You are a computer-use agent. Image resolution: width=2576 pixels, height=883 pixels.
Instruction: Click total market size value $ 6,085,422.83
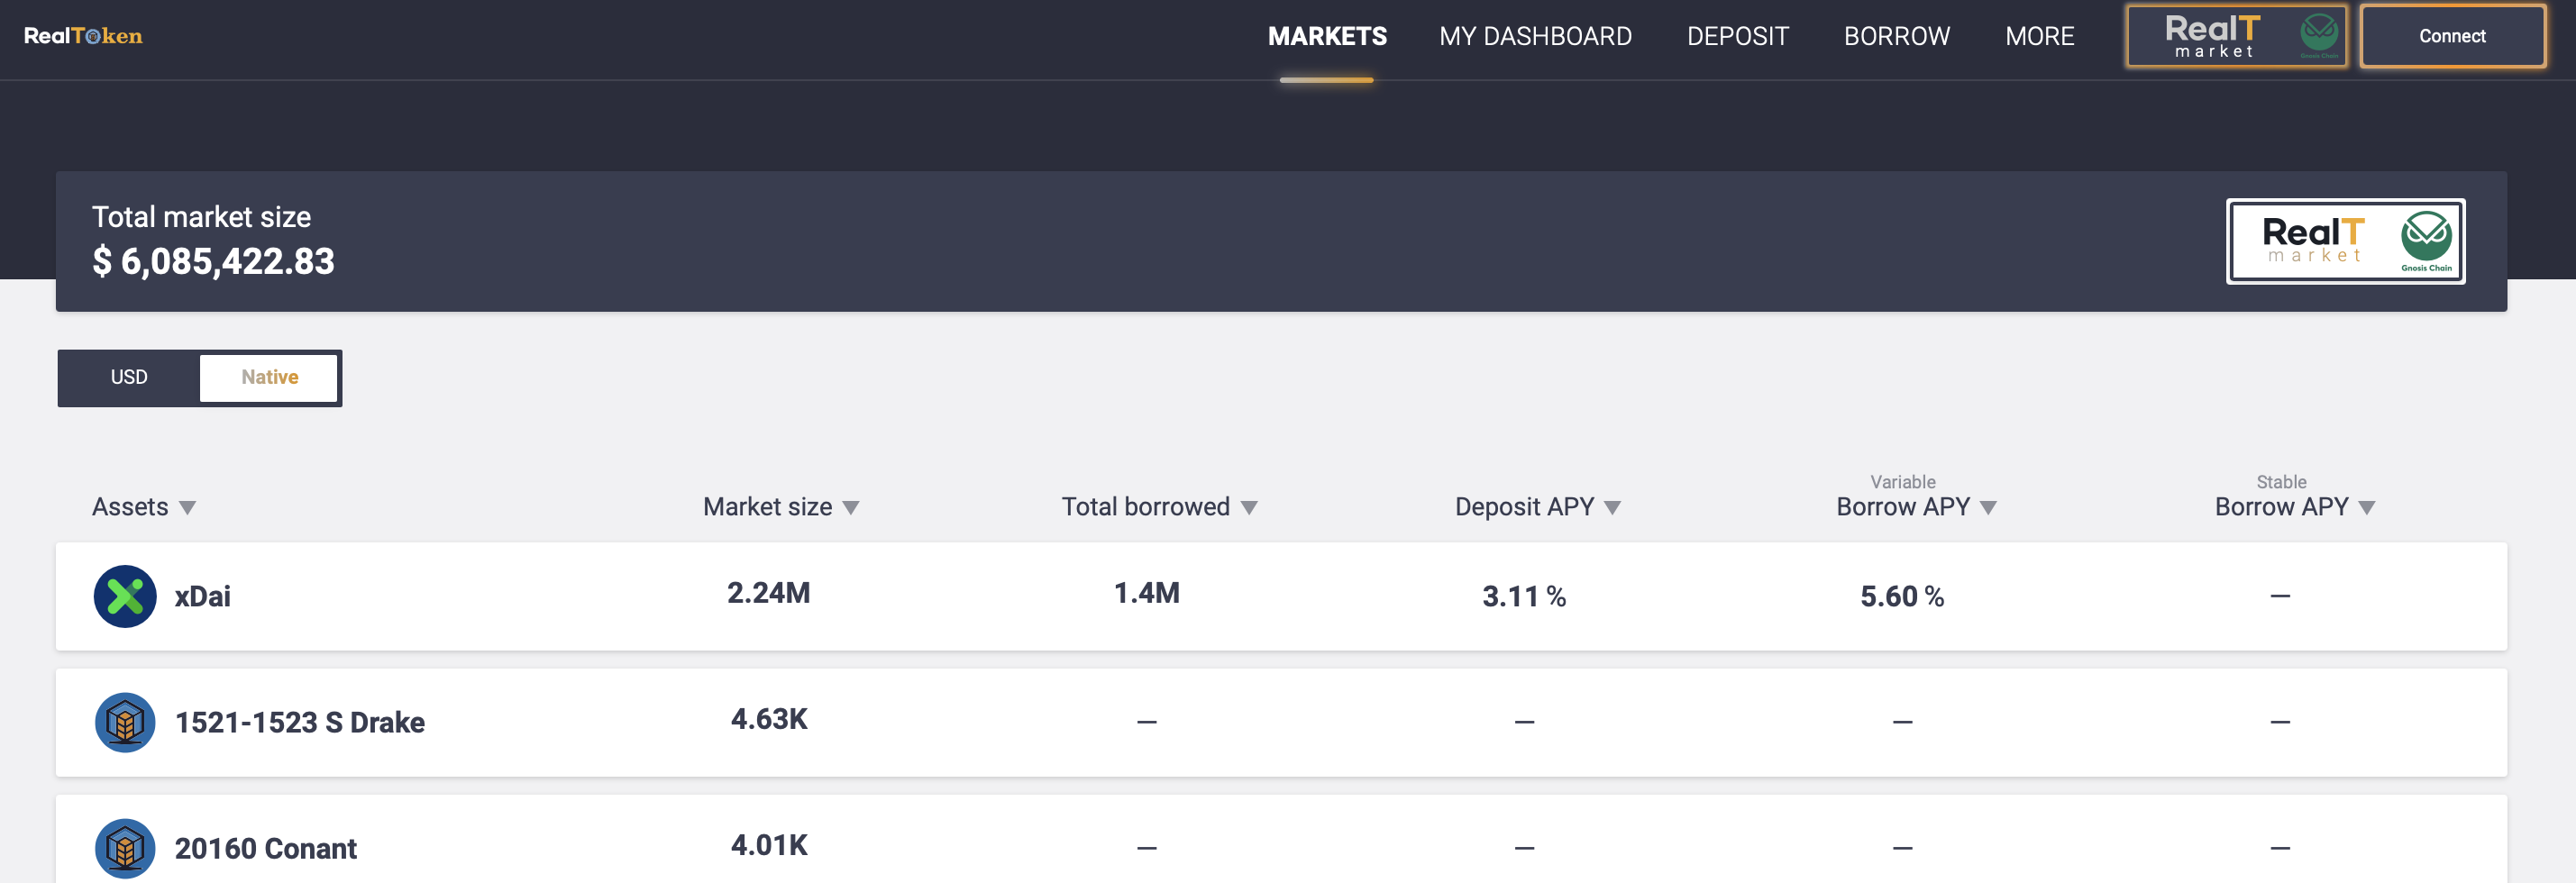[x=213, y=262]
